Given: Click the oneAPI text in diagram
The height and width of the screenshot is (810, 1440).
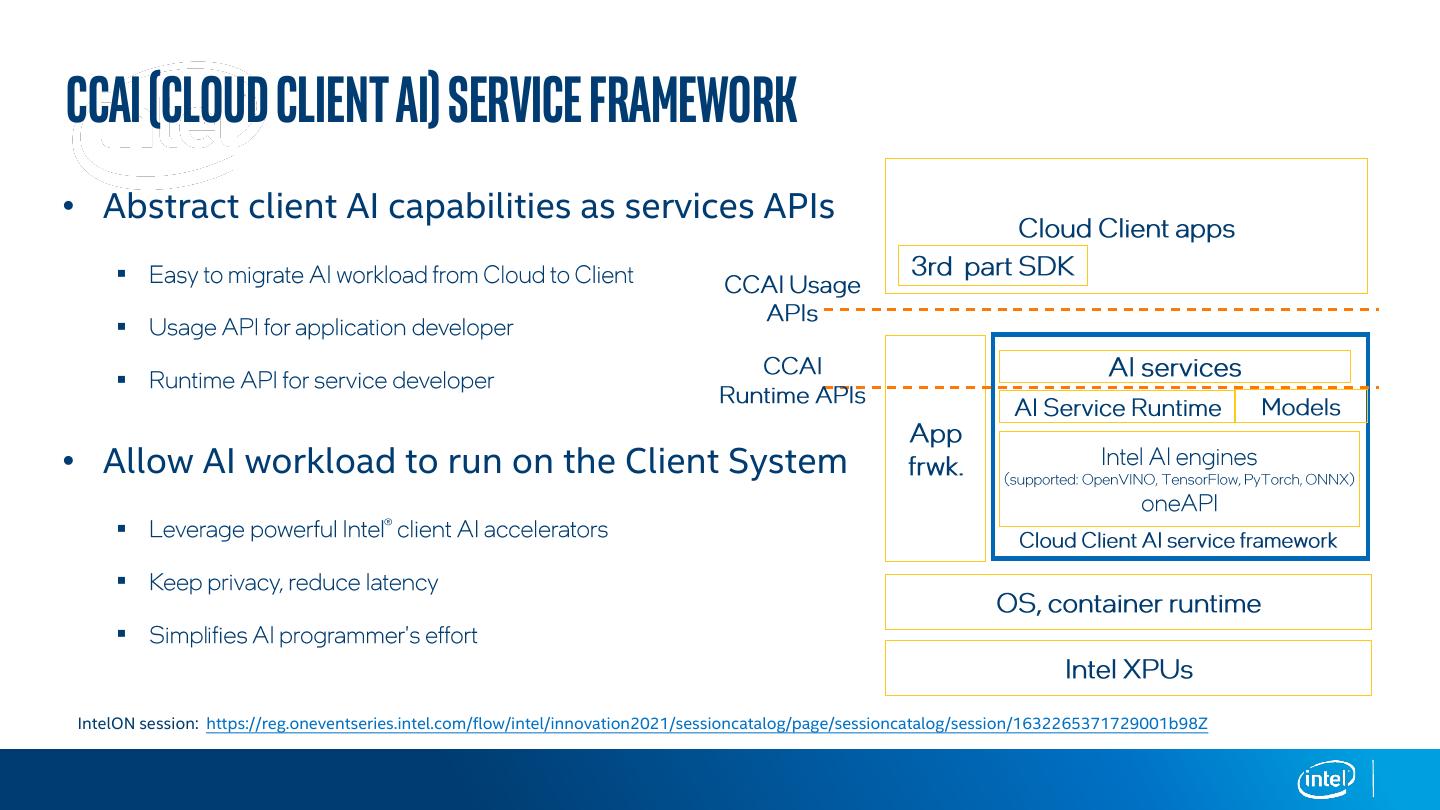Looking at the screenshot, I should [1178, 504].
